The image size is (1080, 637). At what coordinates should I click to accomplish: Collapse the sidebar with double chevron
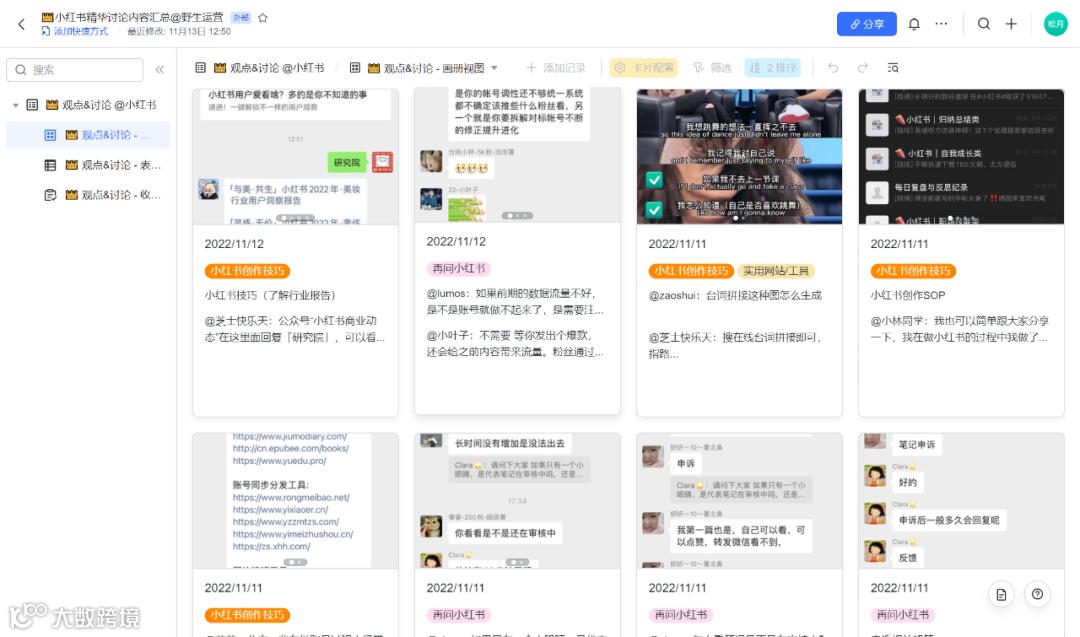point(160,70)
